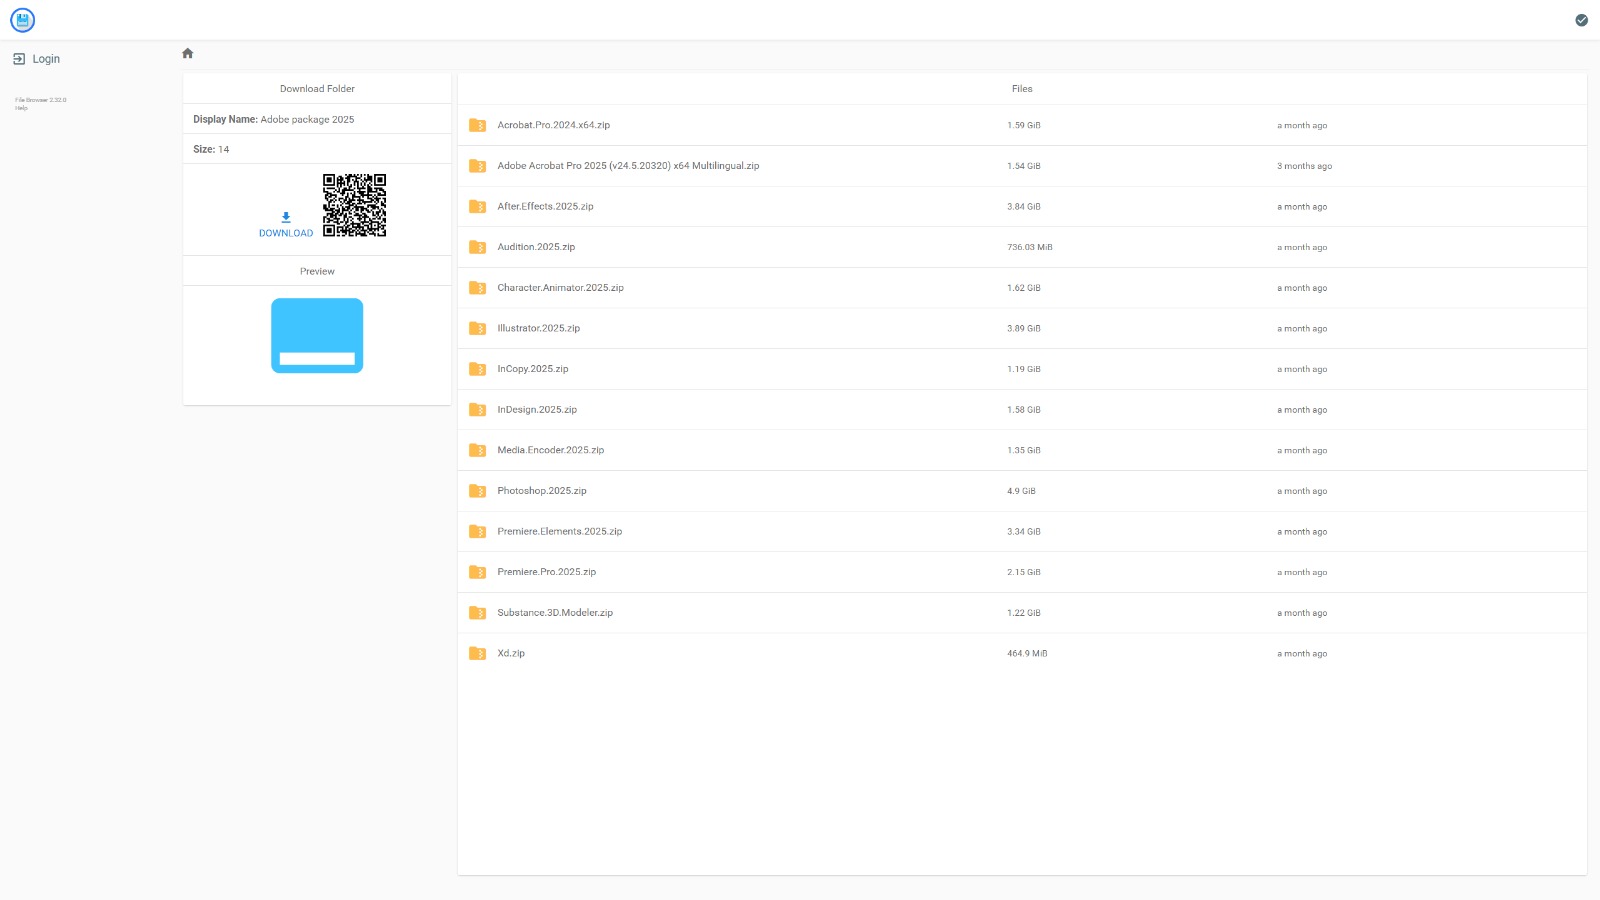Click the QR code image
The height and width of the screenshot is (900, 1600).
(354, 205)
